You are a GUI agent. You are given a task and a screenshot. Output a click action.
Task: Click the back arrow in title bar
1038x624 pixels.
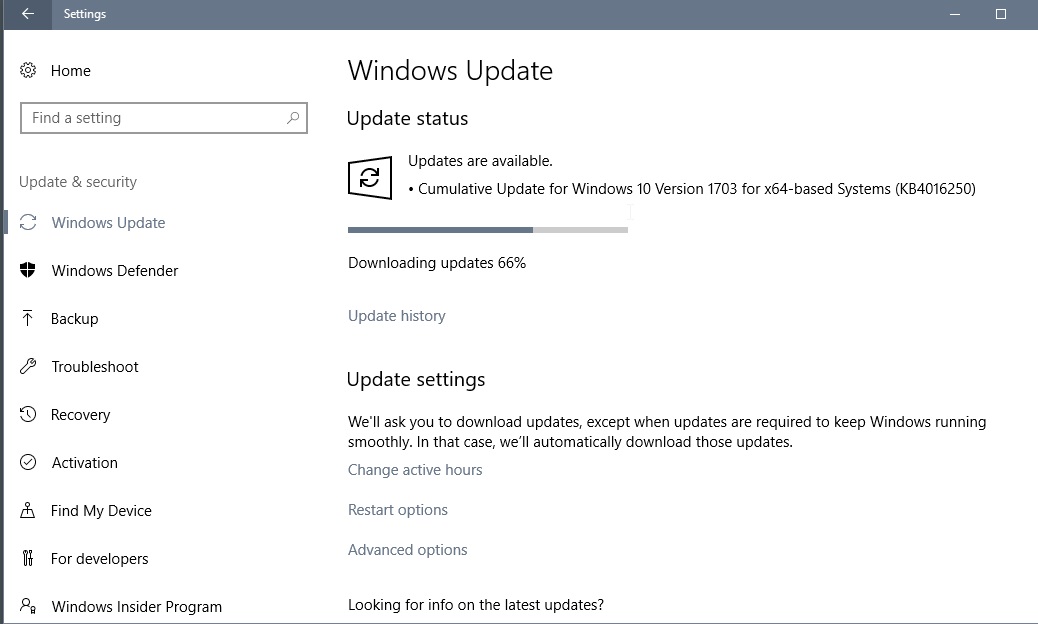click(x=28, y=14)
